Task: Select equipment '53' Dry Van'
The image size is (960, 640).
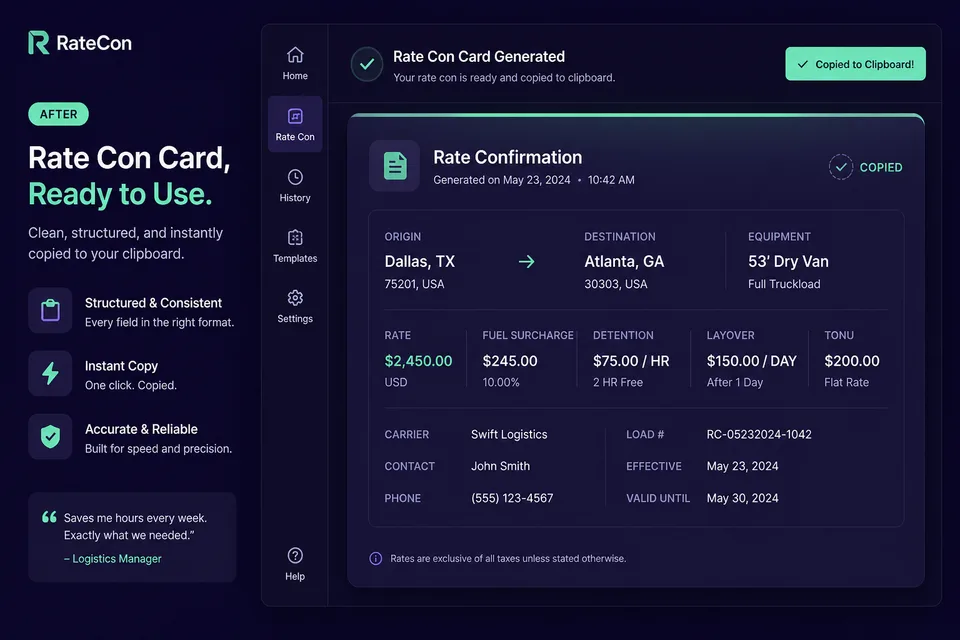Action: click(788, 262)
